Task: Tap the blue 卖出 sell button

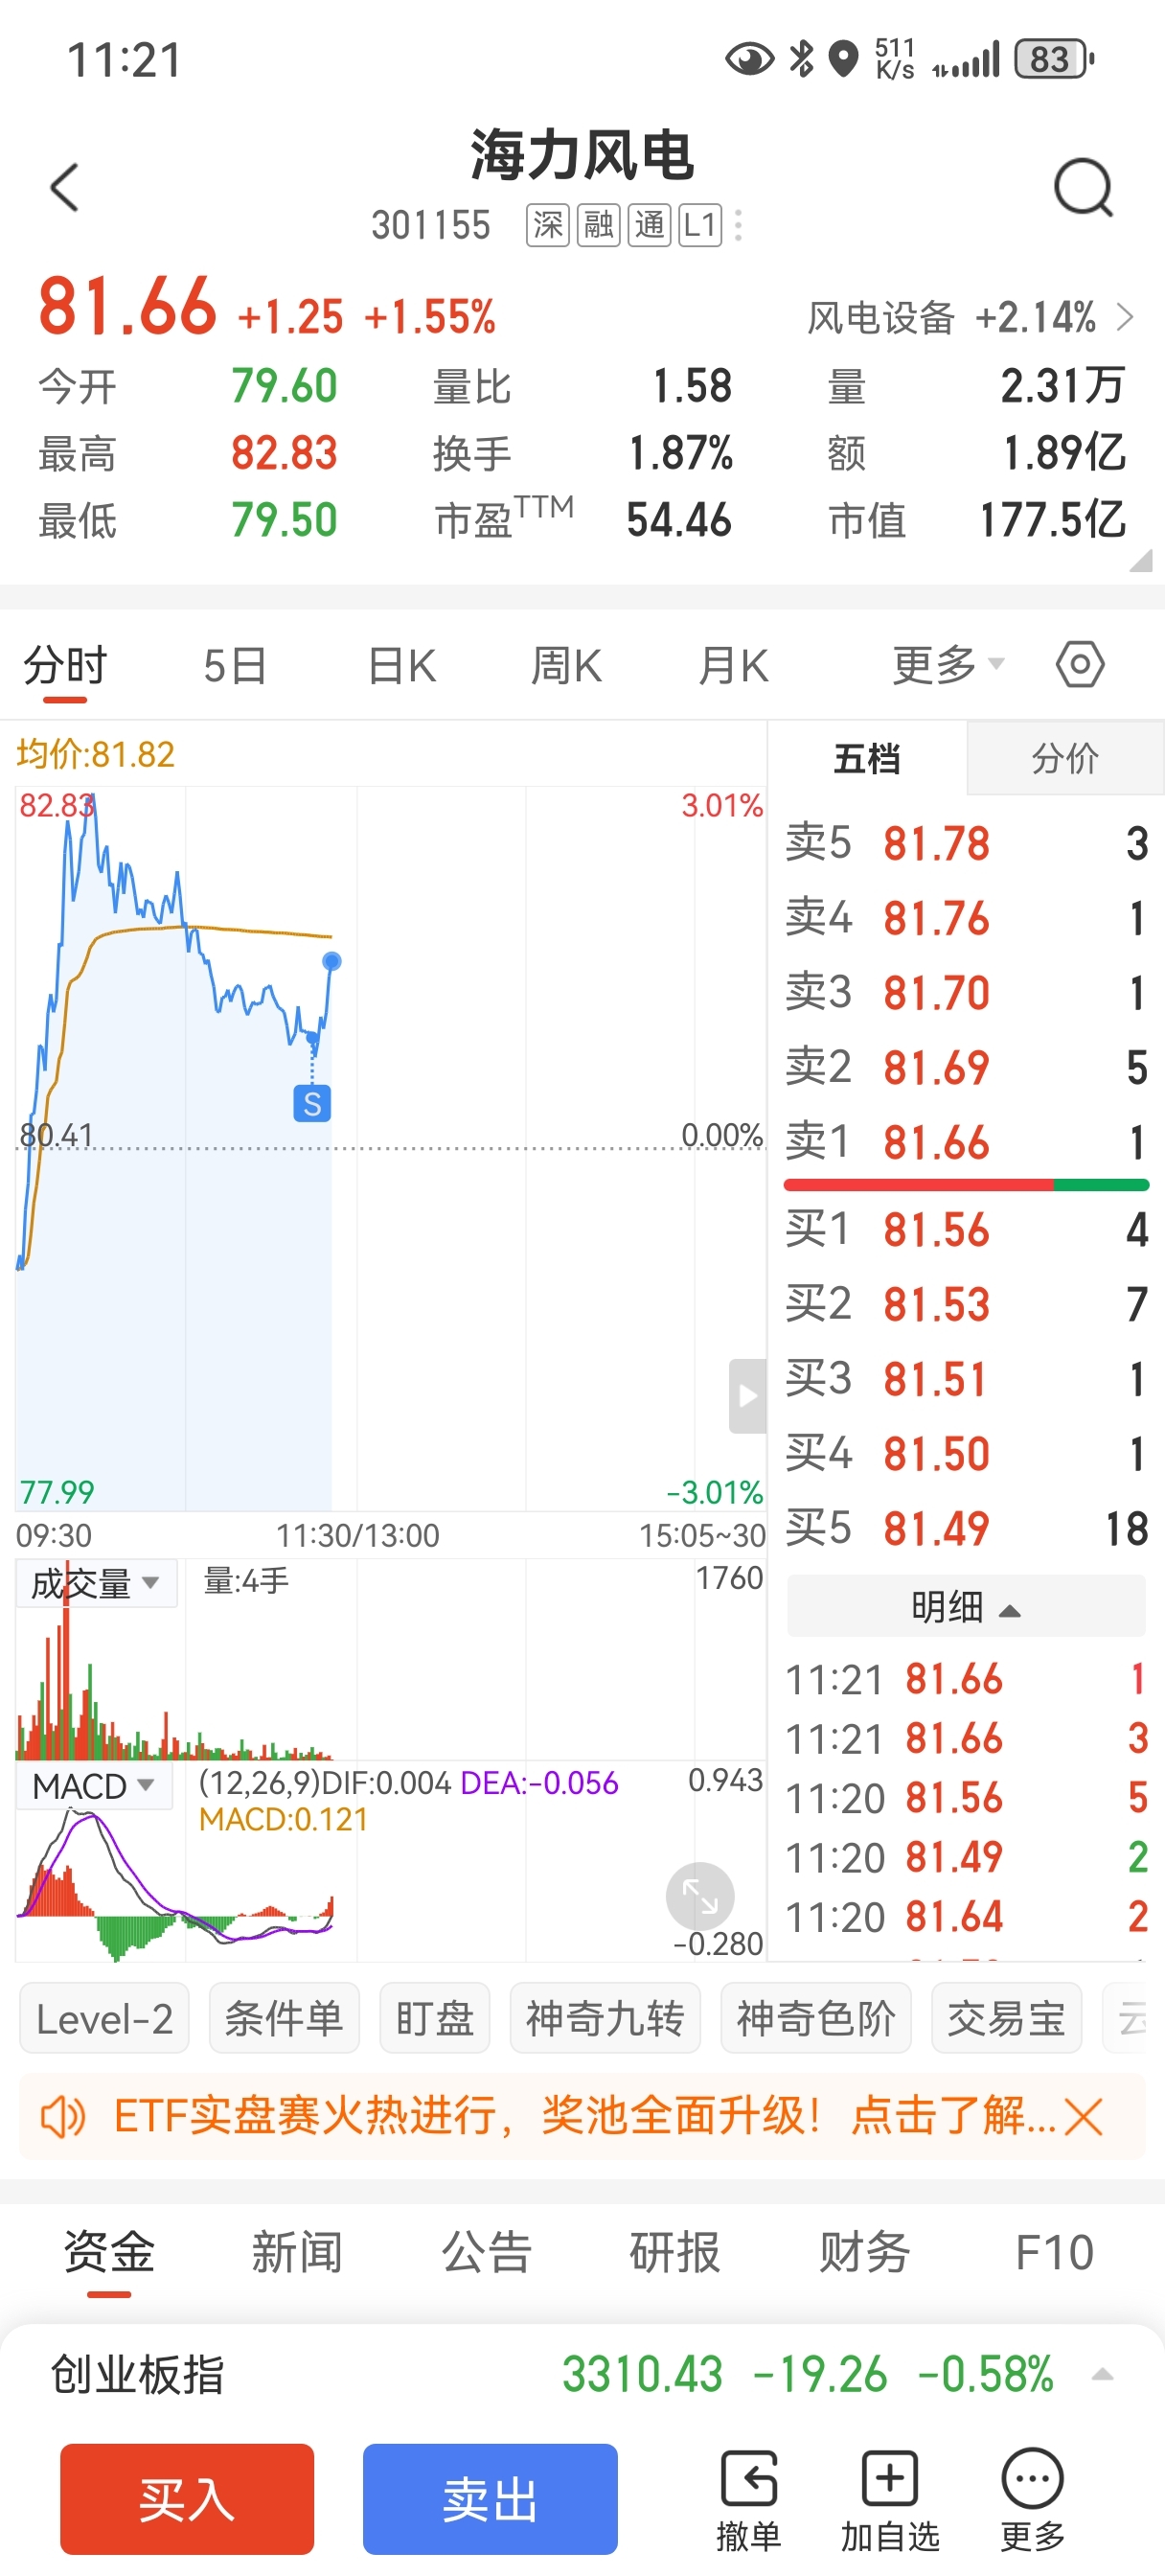Action: tap(490, 2499)
